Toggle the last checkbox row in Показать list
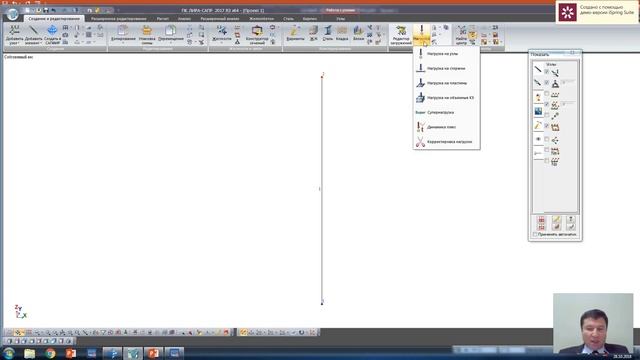640x360 pixels. click(547, 161)
